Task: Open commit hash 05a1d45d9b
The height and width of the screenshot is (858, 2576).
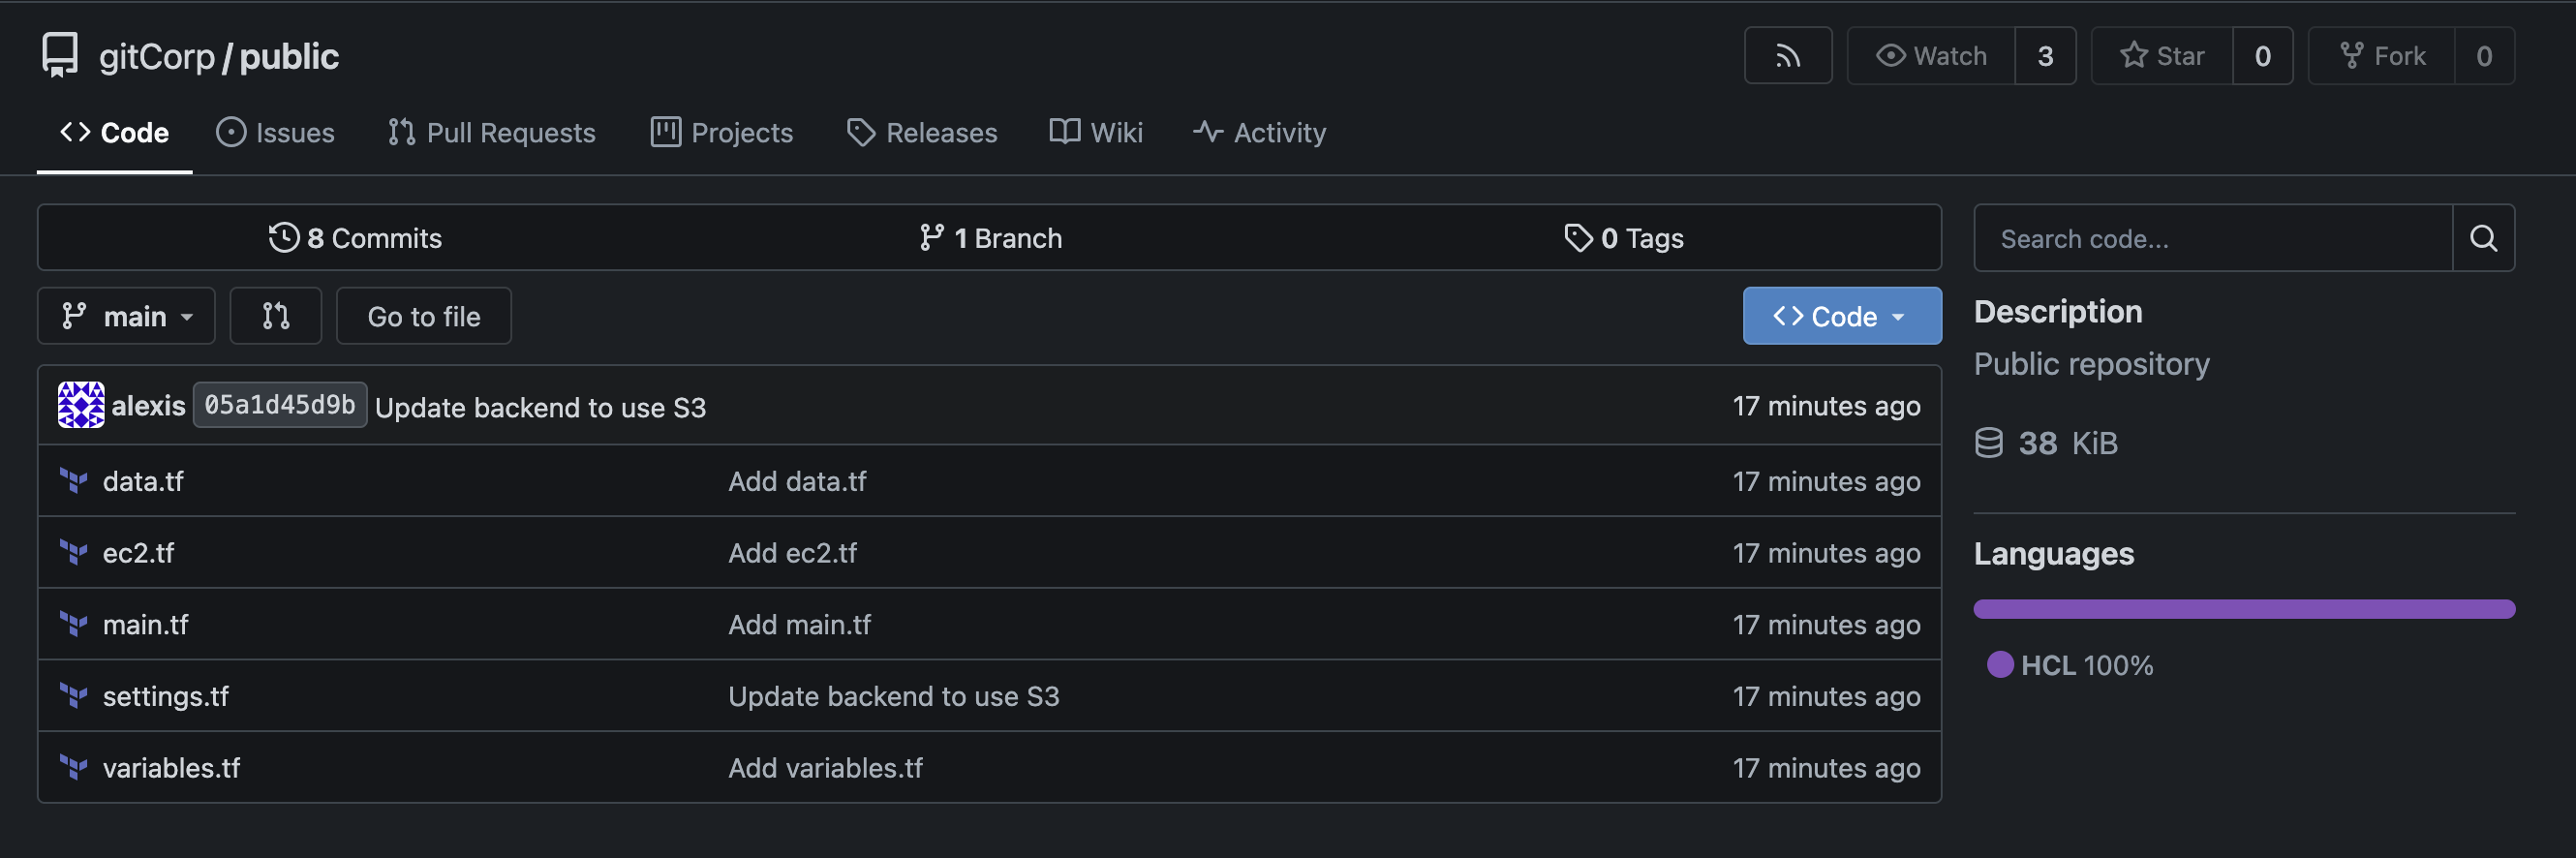Action: click(x=280, y=405)
